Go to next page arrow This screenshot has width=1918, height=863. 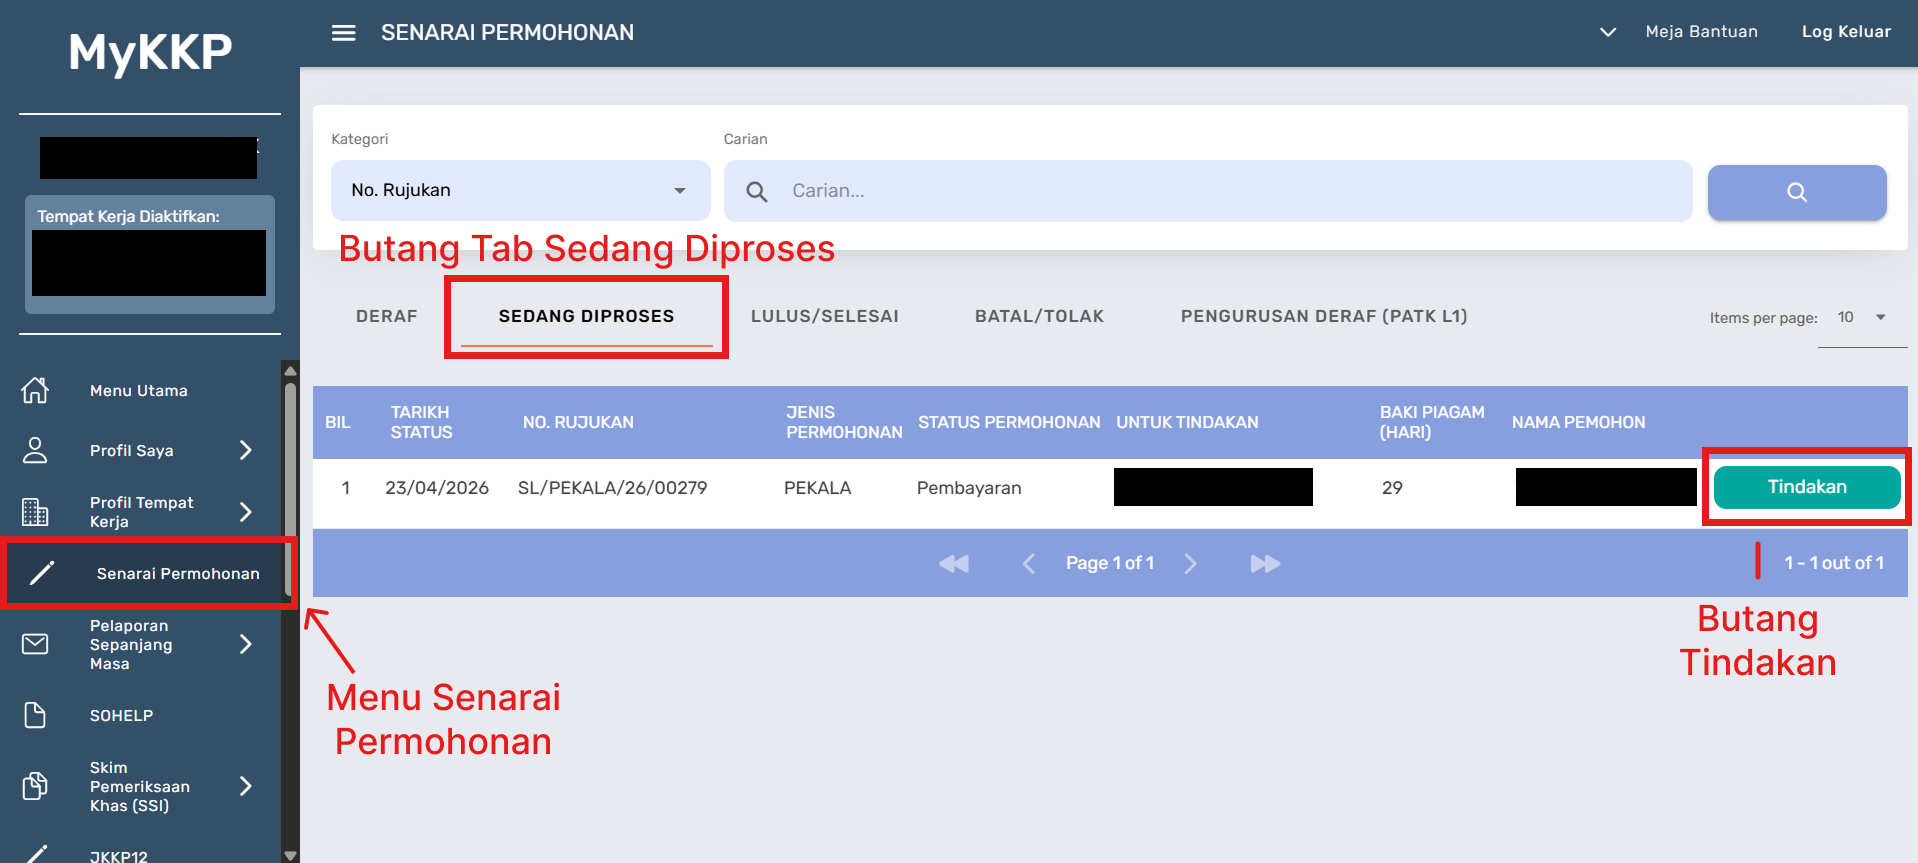pyautogui.click(x=1190, y=564)
